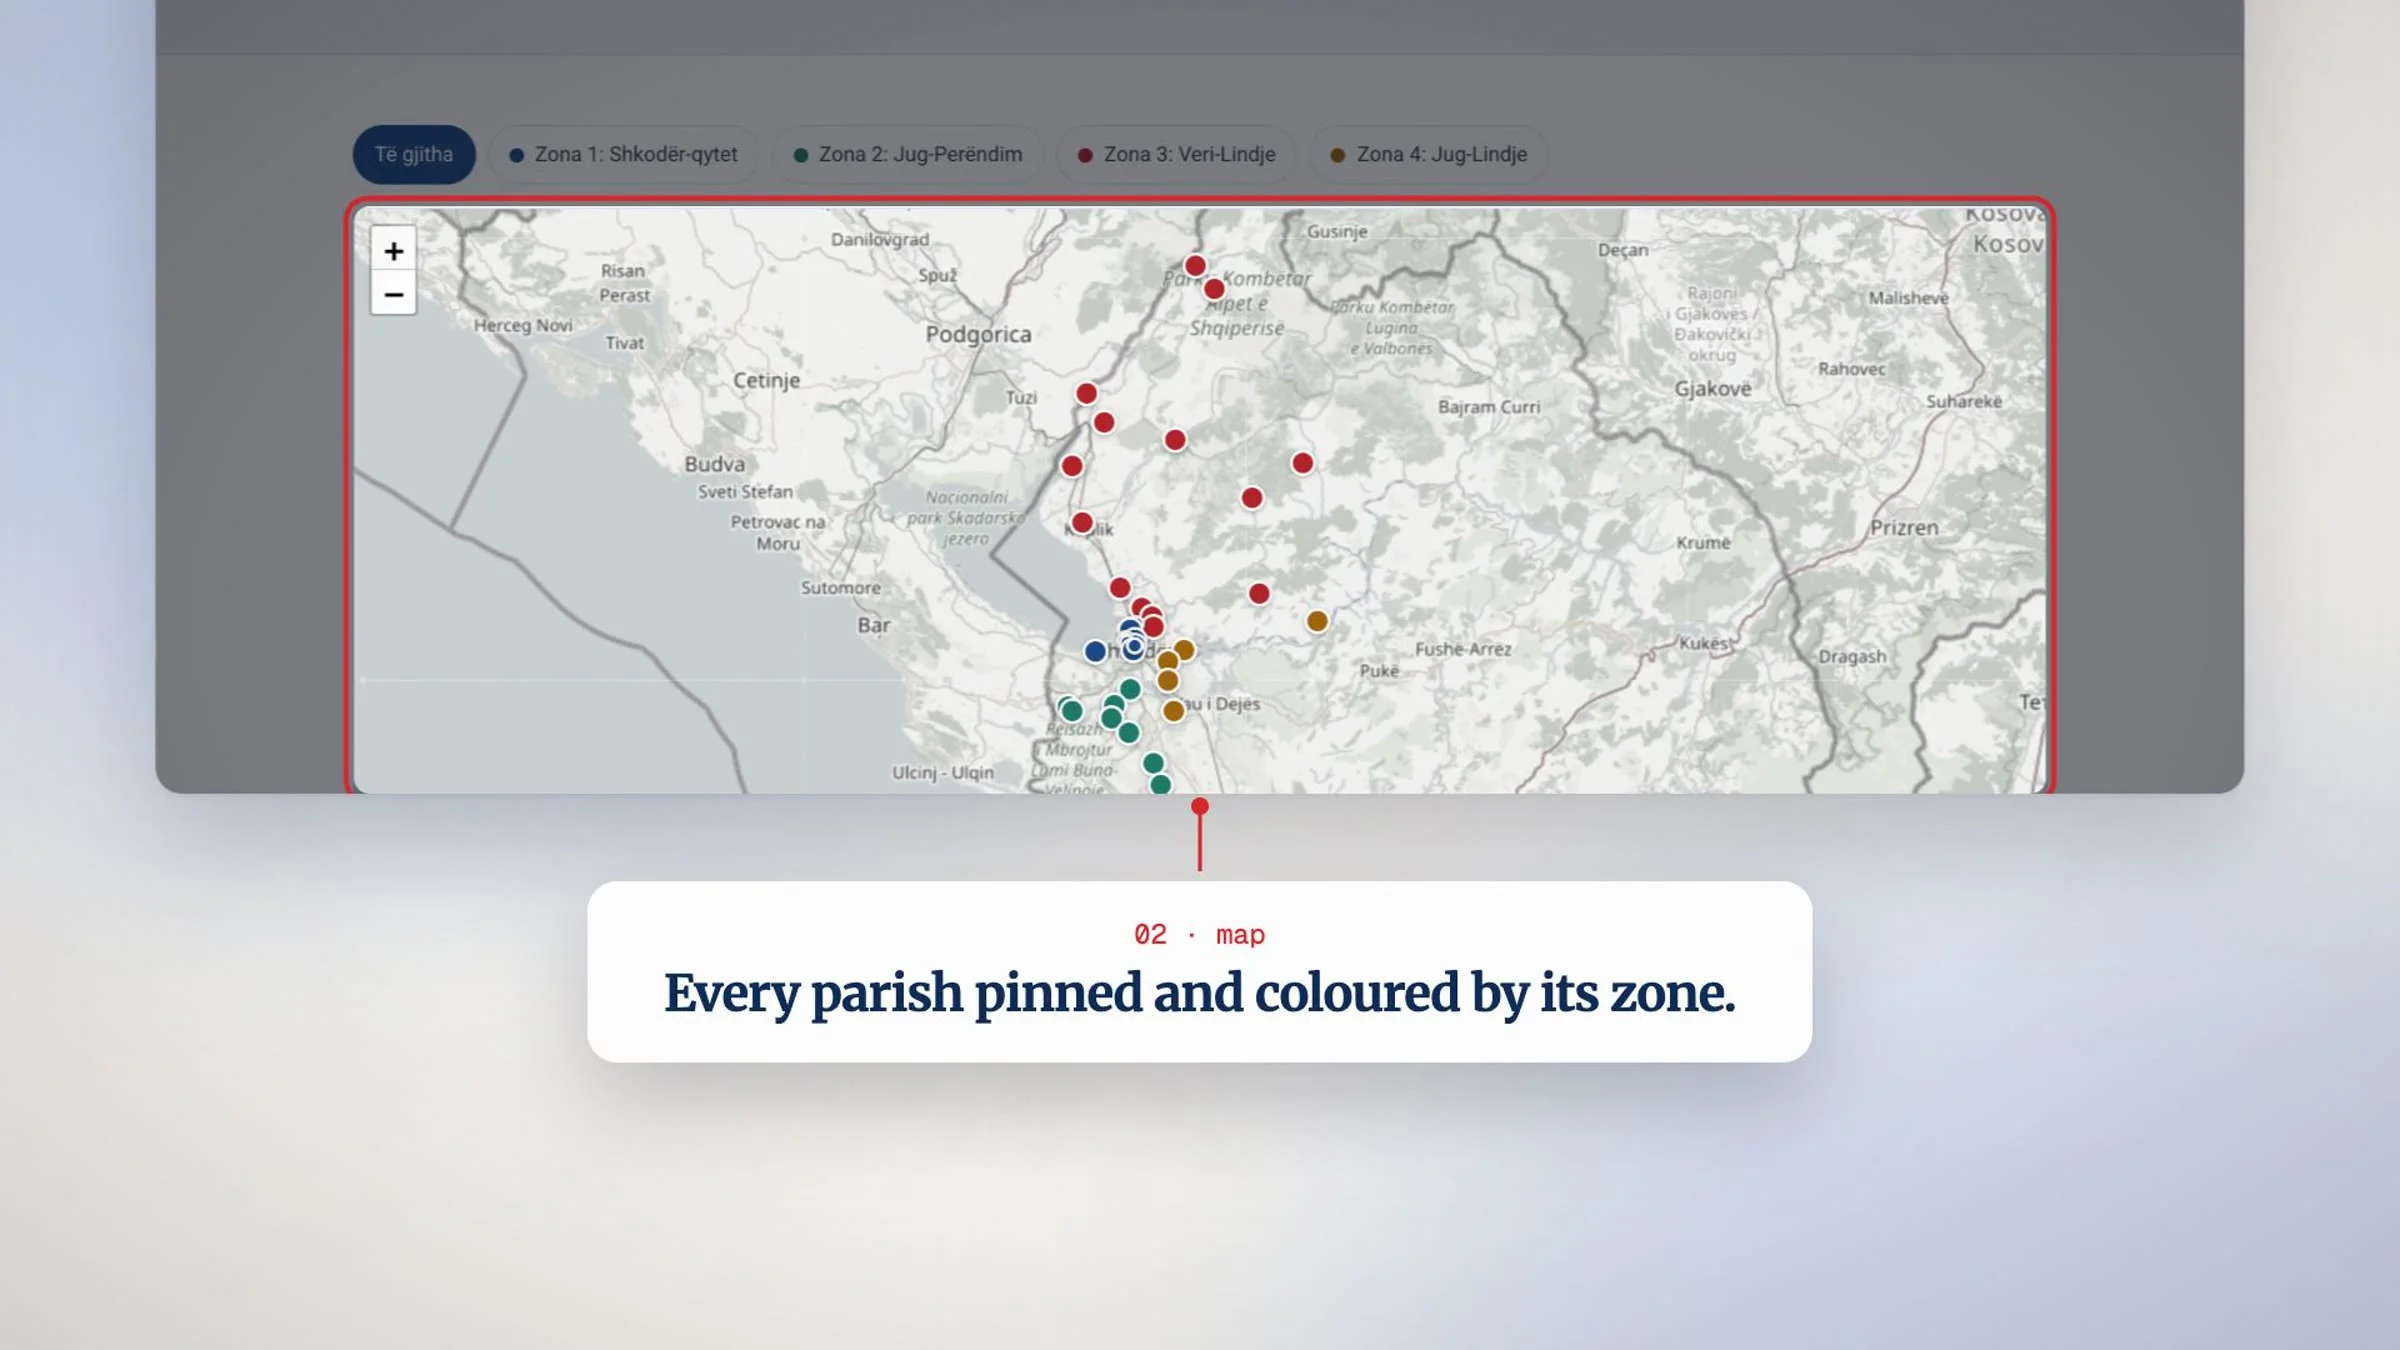Filter by Zona 4: Jug-Lindje
Image resolution: width=2400 pixels, height=1350 pixels.
point(1429,154)
